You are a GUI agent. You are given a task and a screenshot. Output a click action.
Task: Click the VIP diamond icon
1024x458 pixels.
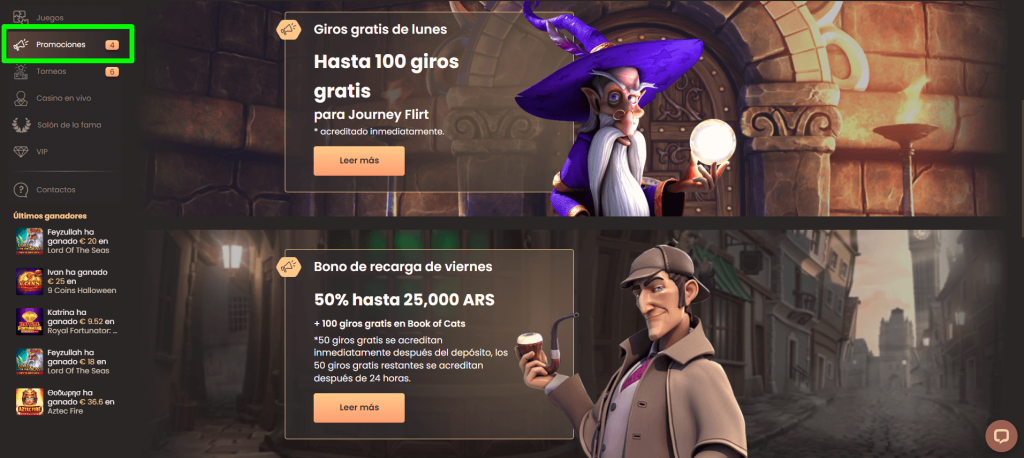[x=22, y=151]
